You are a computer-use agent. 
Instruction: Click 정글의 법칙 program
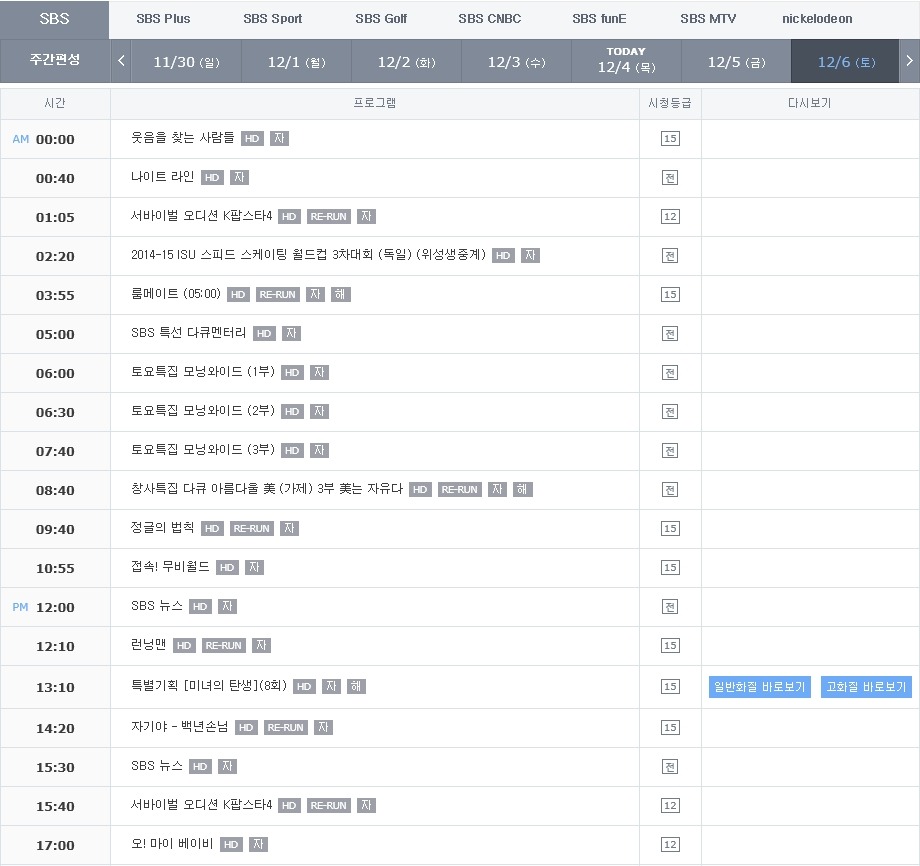coord(162,527)
